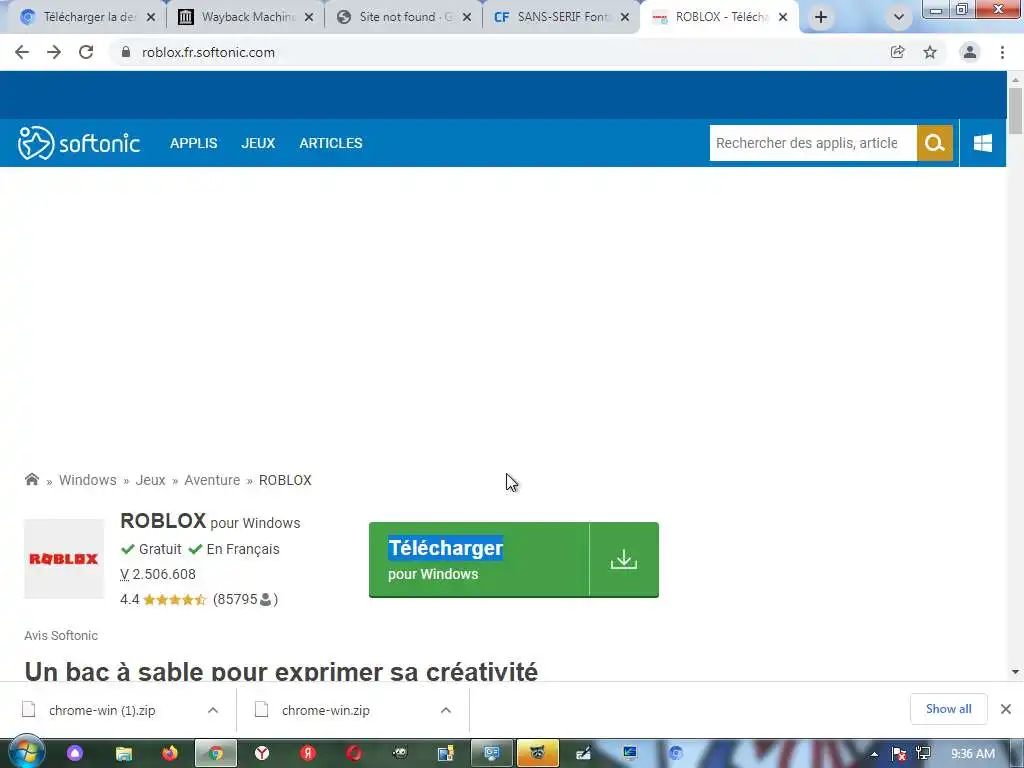Open the JEUX menu
1024x768 pixels.
[x=258, y=143]
